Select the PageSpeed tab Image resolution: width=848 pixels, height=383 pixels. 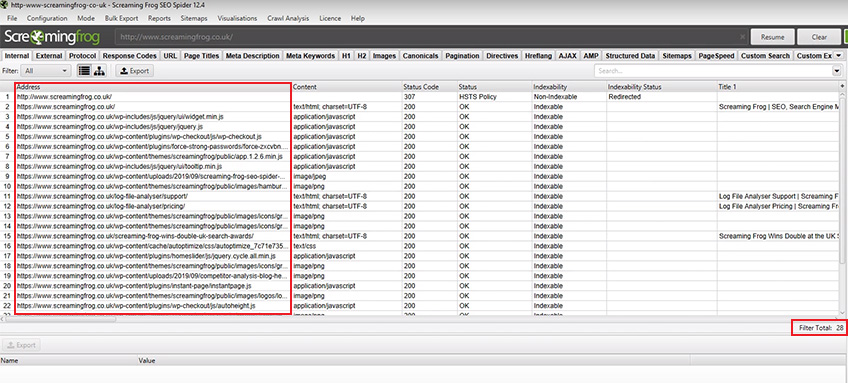point(717,56)
